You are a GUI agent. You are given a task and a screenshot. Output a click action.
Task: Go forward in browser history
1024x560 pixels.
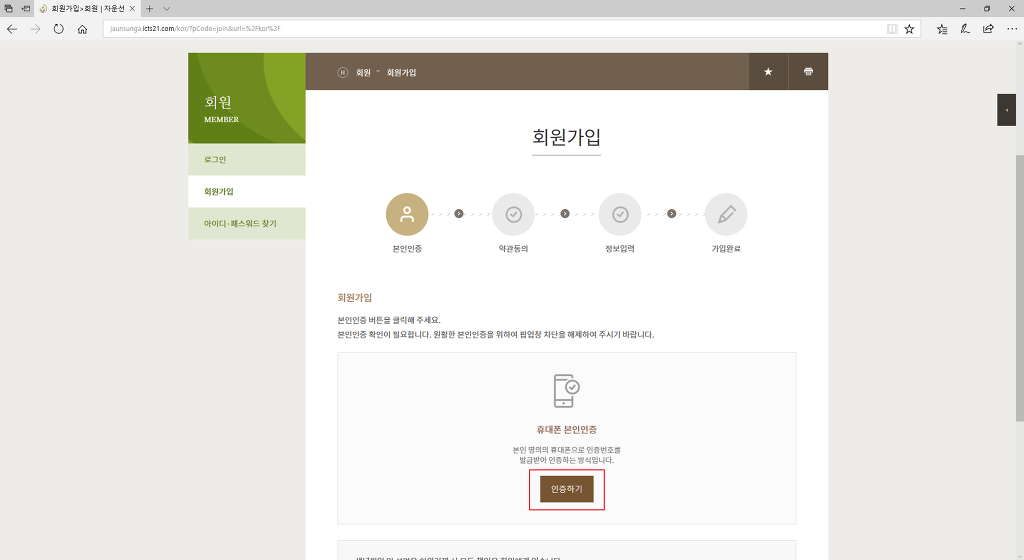[35, 29]
